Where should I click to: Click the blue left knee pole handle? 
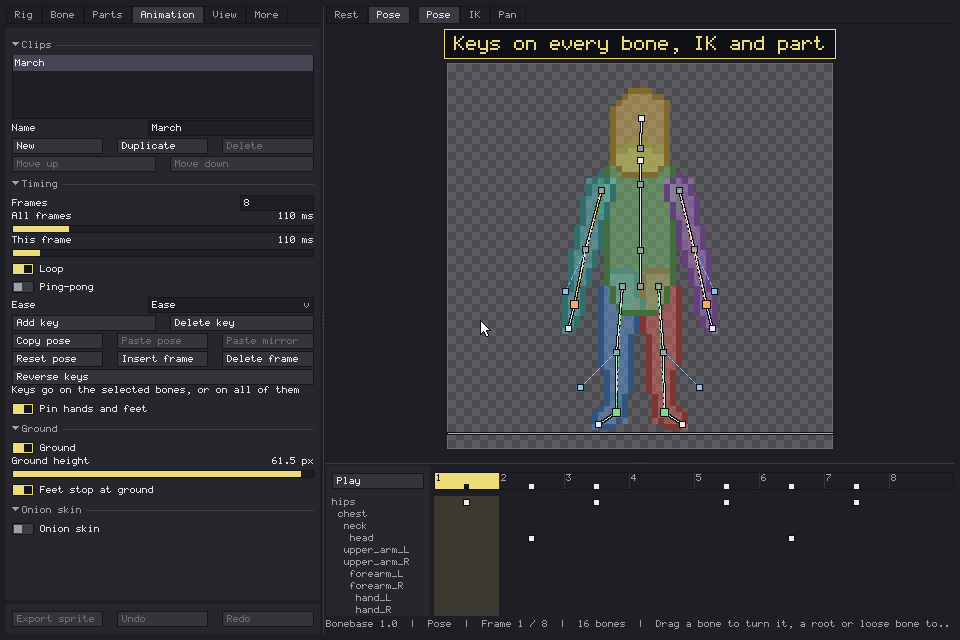click(580, 388)
